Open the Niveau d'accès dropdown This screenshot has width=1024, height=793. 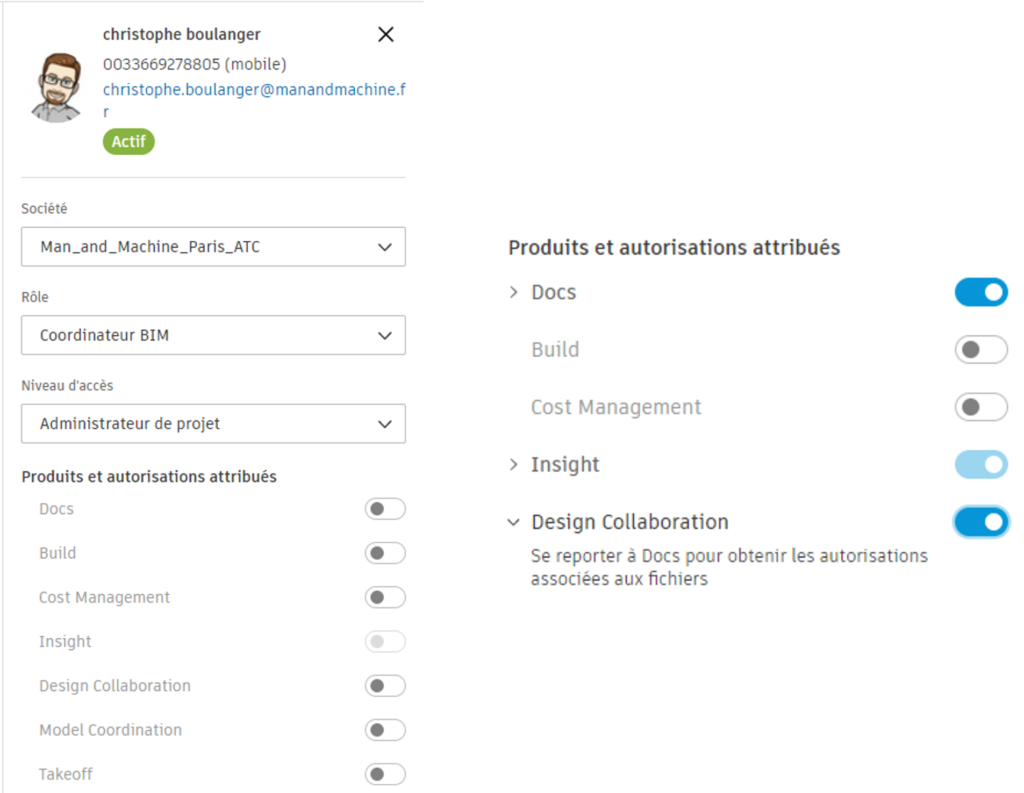[213, 423]
